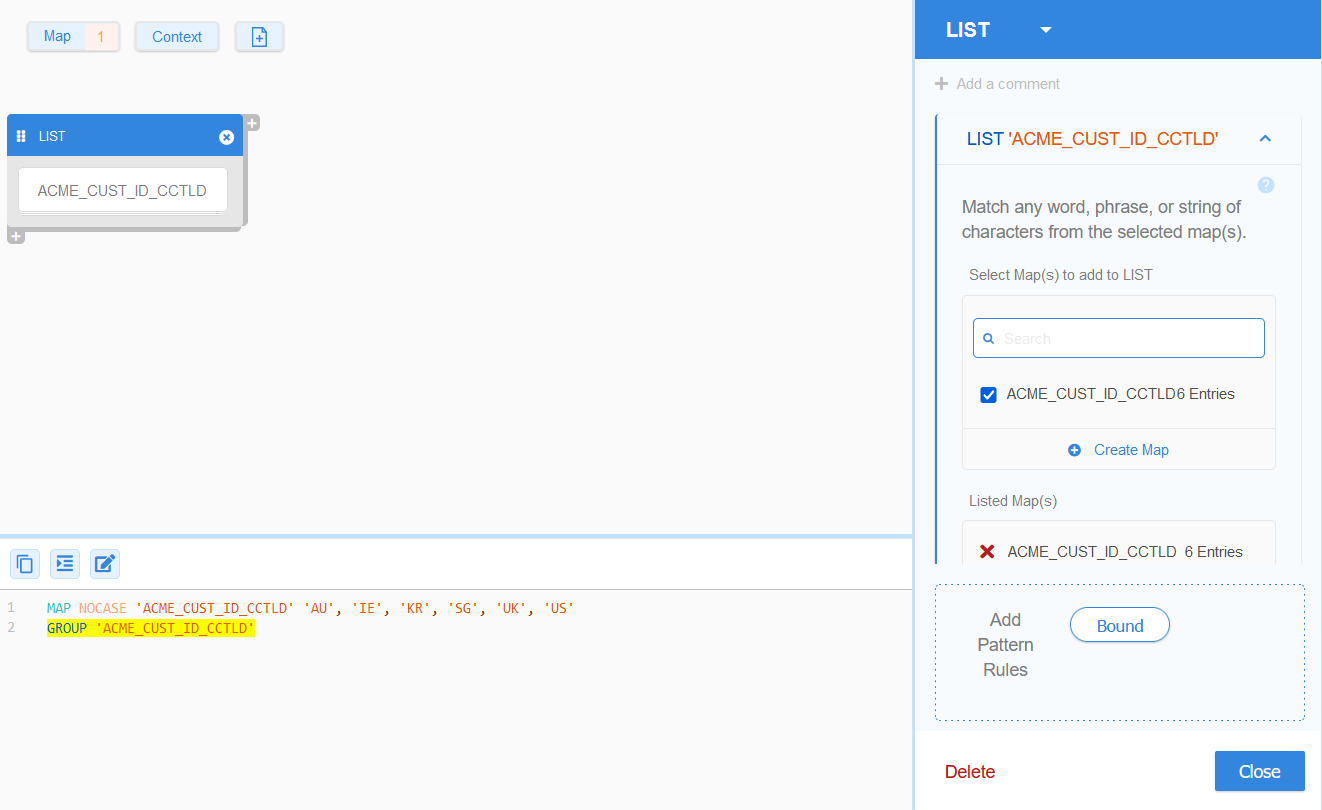Screen dimensions: 1322x810
Task: Add the Bound pattern rule
Action: coord(1120,626)
